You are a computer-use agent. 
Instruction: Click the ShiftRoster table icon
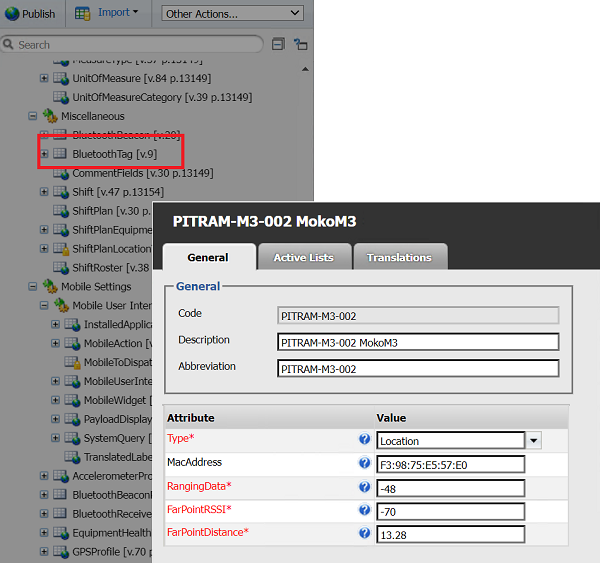(x=61, y=268)
